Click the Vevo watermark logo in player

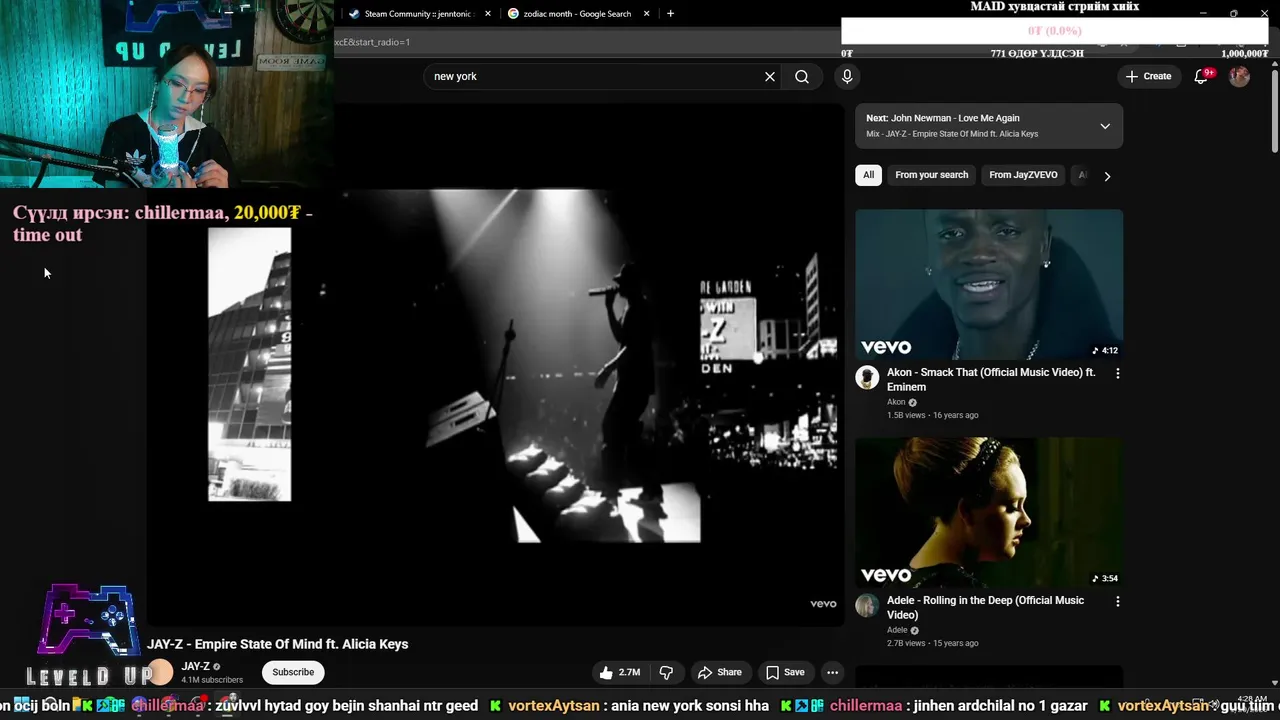click(823, 603)
